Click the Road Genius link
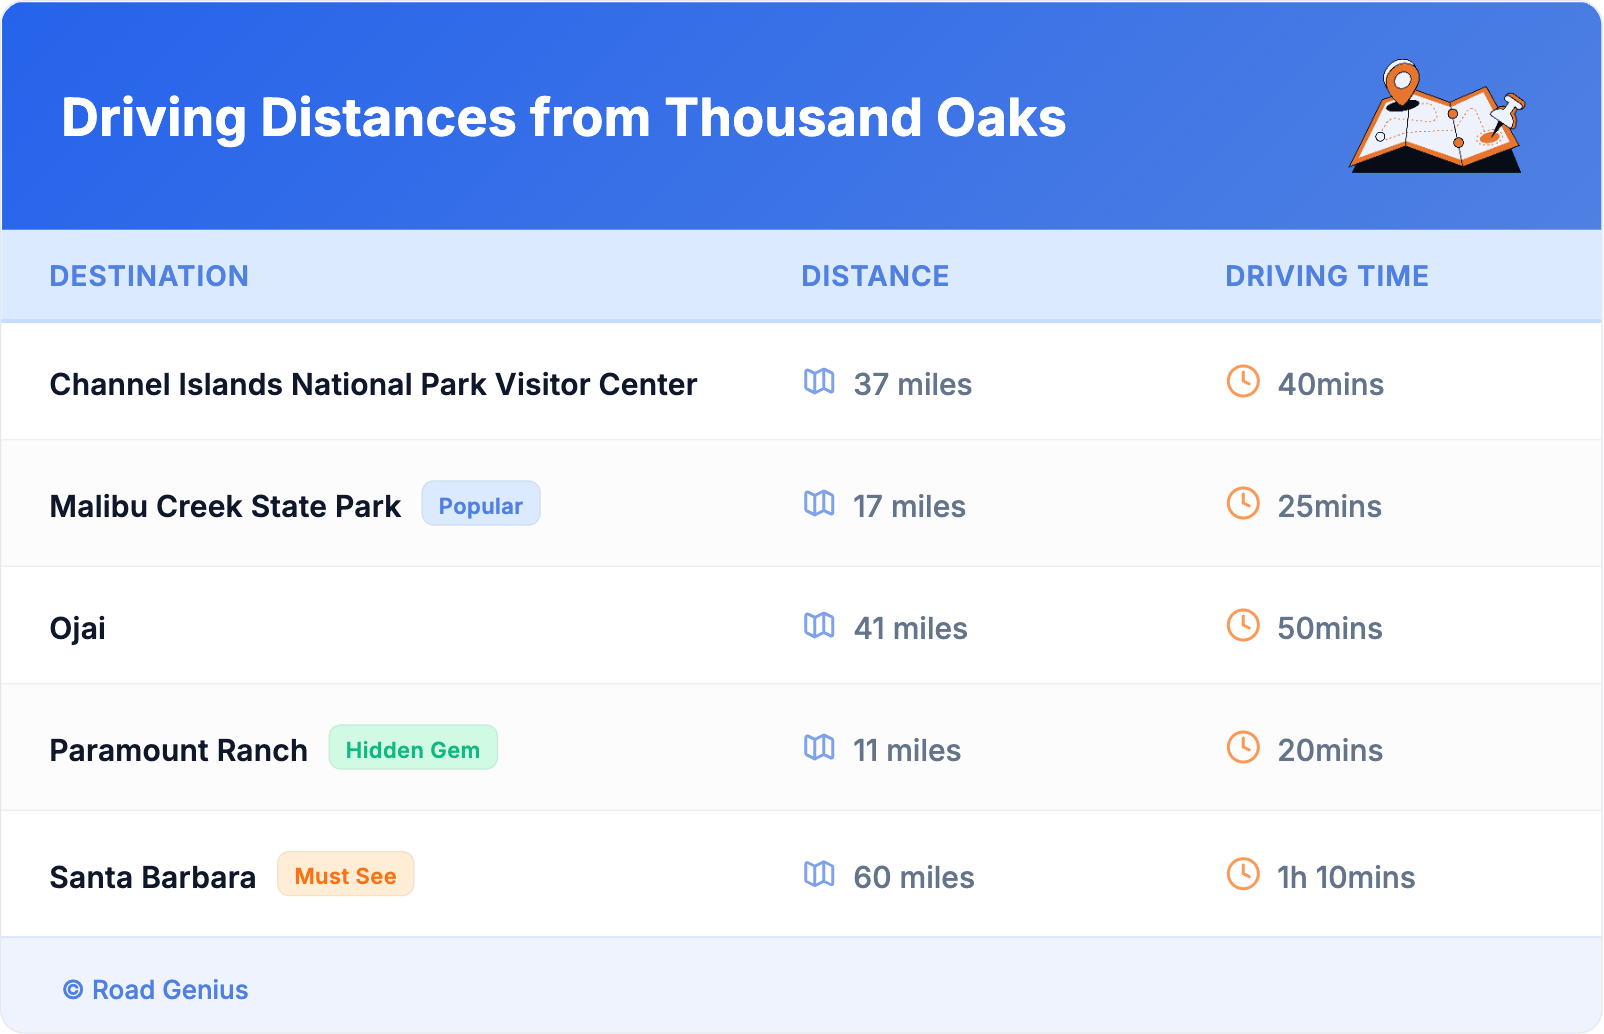Viewport: 1604px width, 1034px height. click(x=170, y=990)
